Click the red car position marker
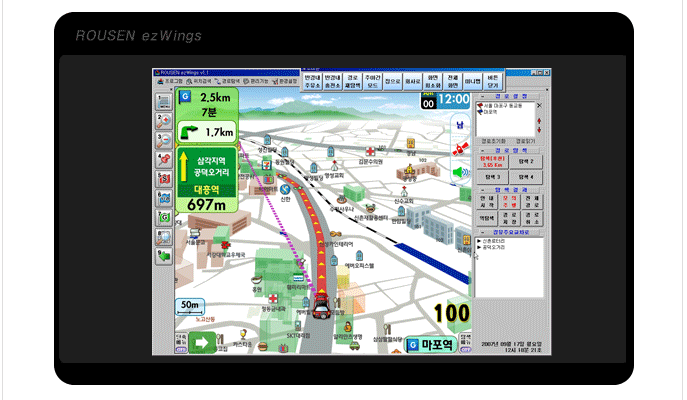This screenshot has height=400, width=687. coord(322,306)
